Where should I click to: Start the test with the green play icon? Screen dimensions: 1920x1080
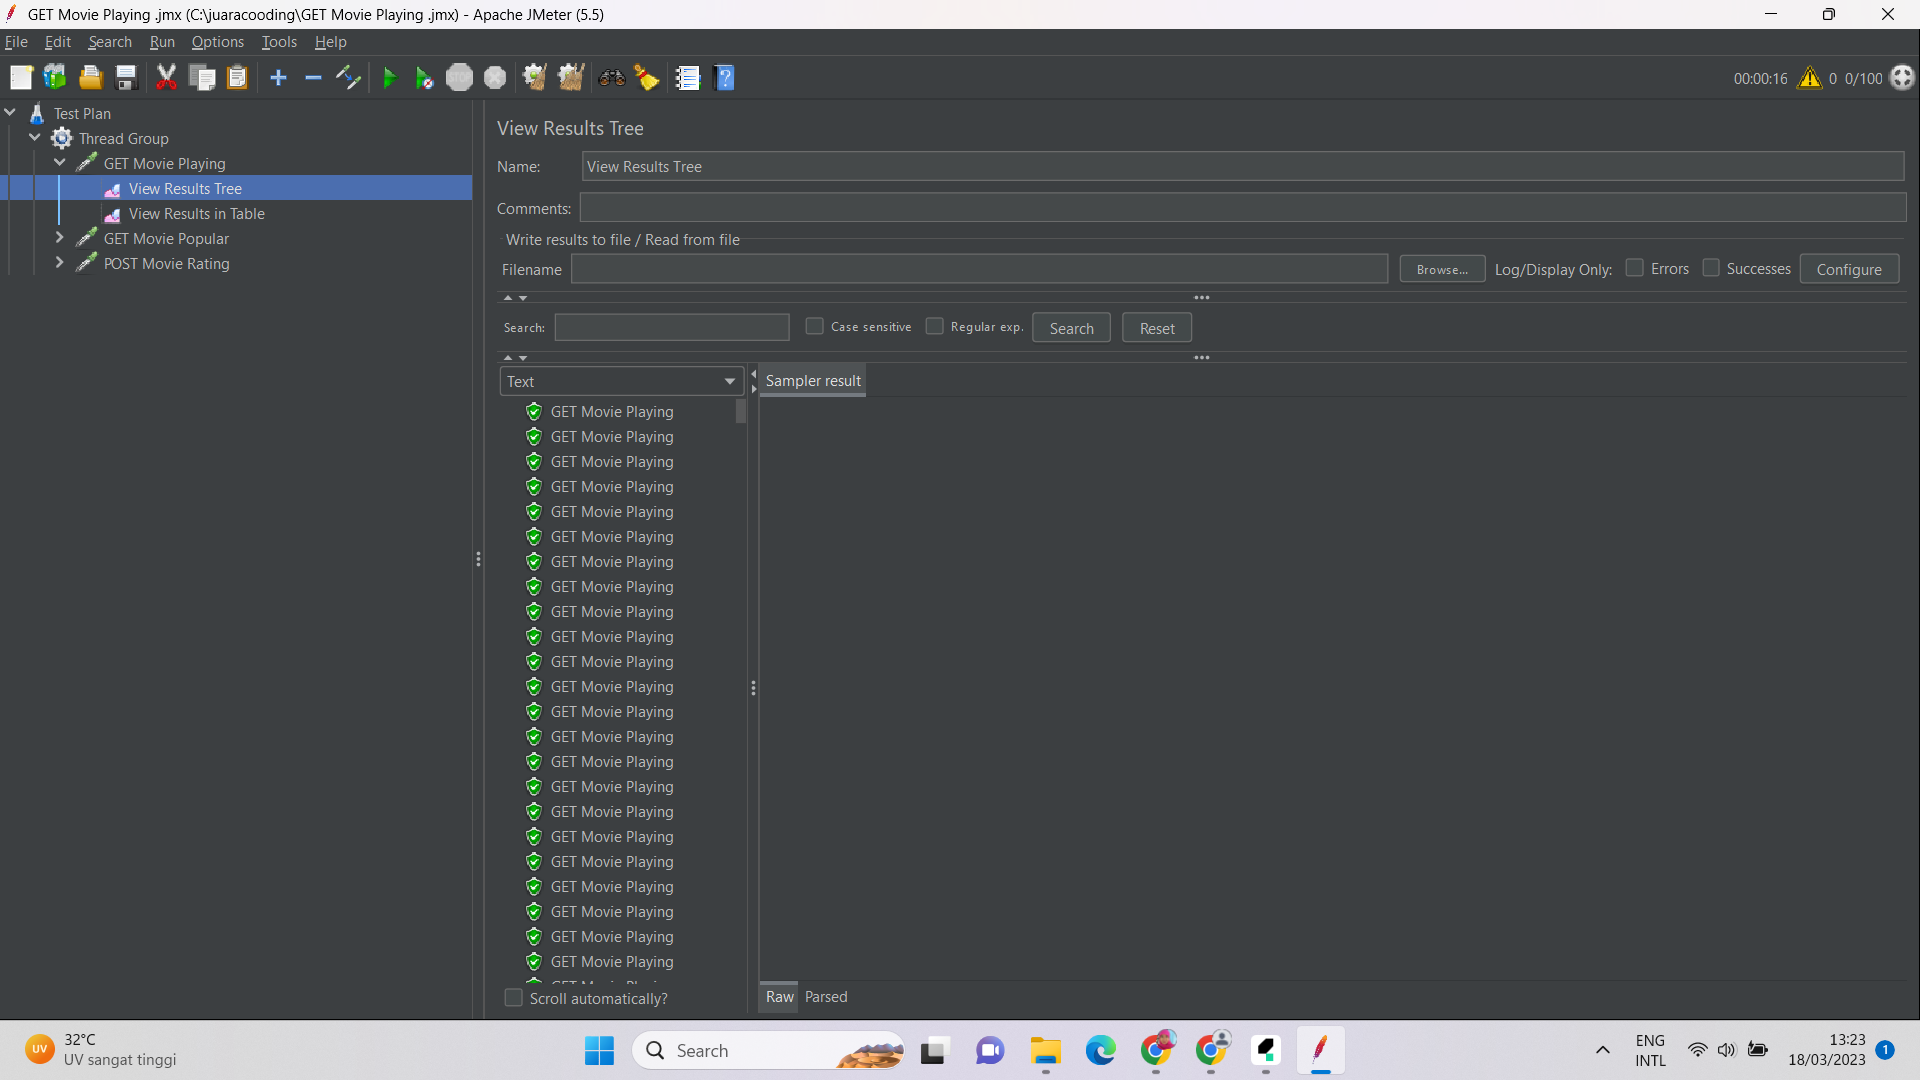(x=389, y=77)
